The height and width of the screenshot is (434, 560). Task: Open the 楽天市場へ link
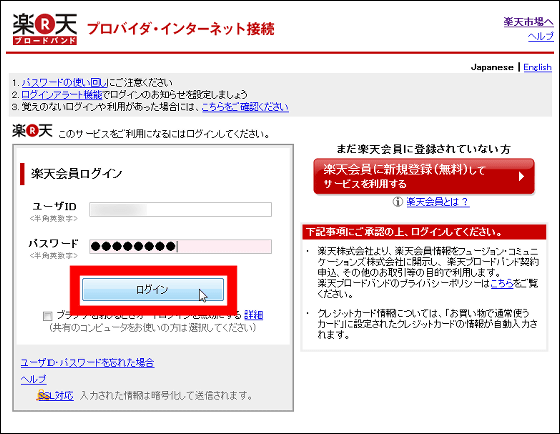click(528, 22)
